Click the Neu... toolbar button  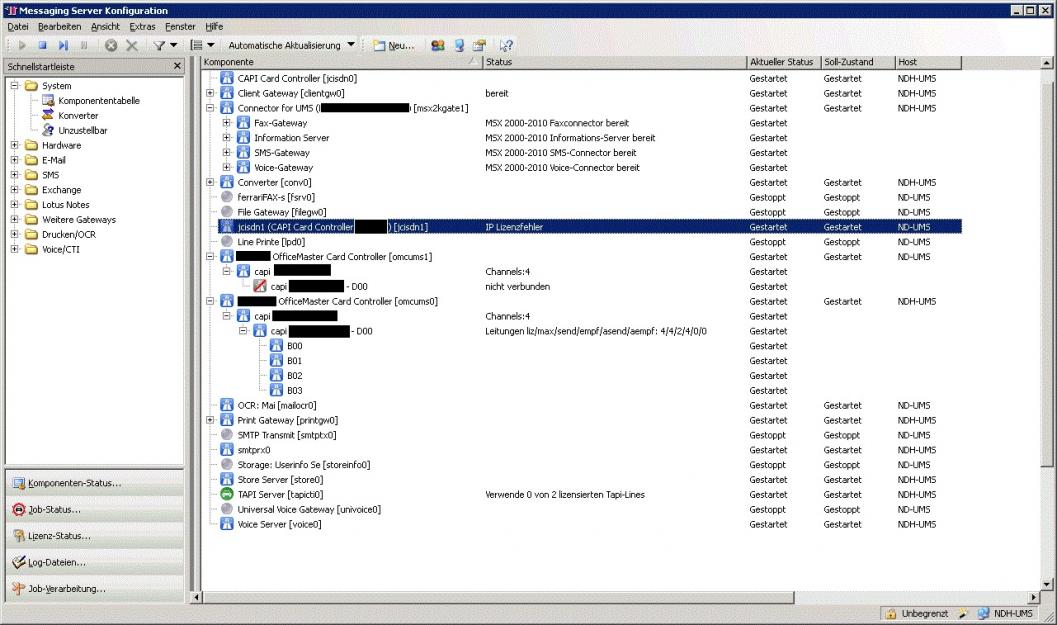(x=393, y=45)
